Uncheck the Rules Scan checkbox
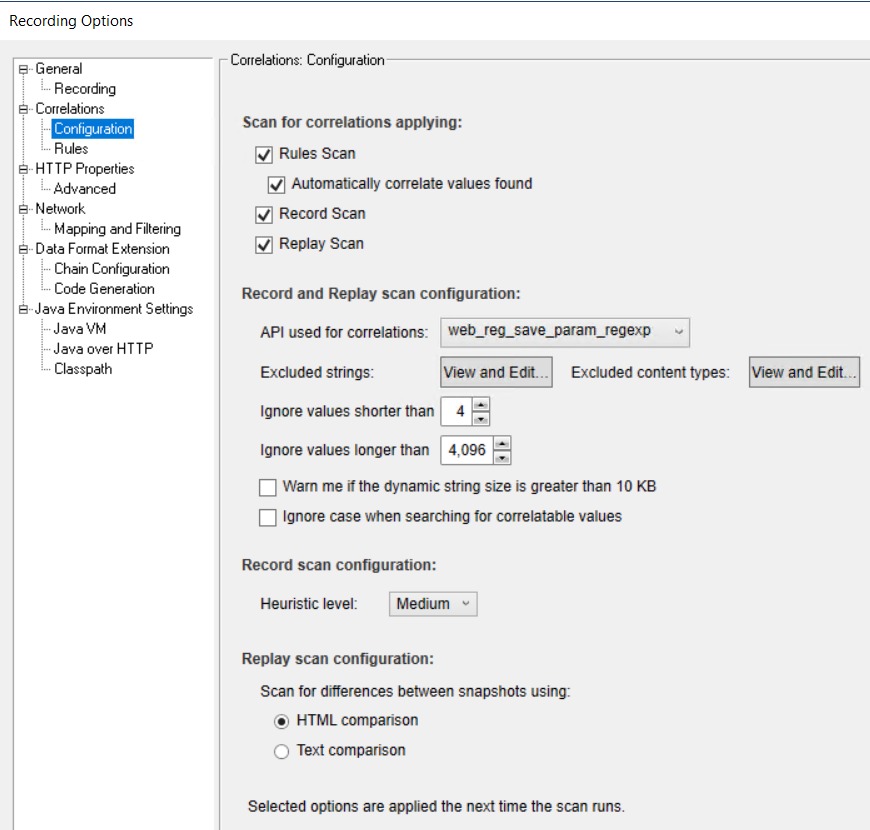The width and height of the screenshot is (870, 830). coord(264,154)
